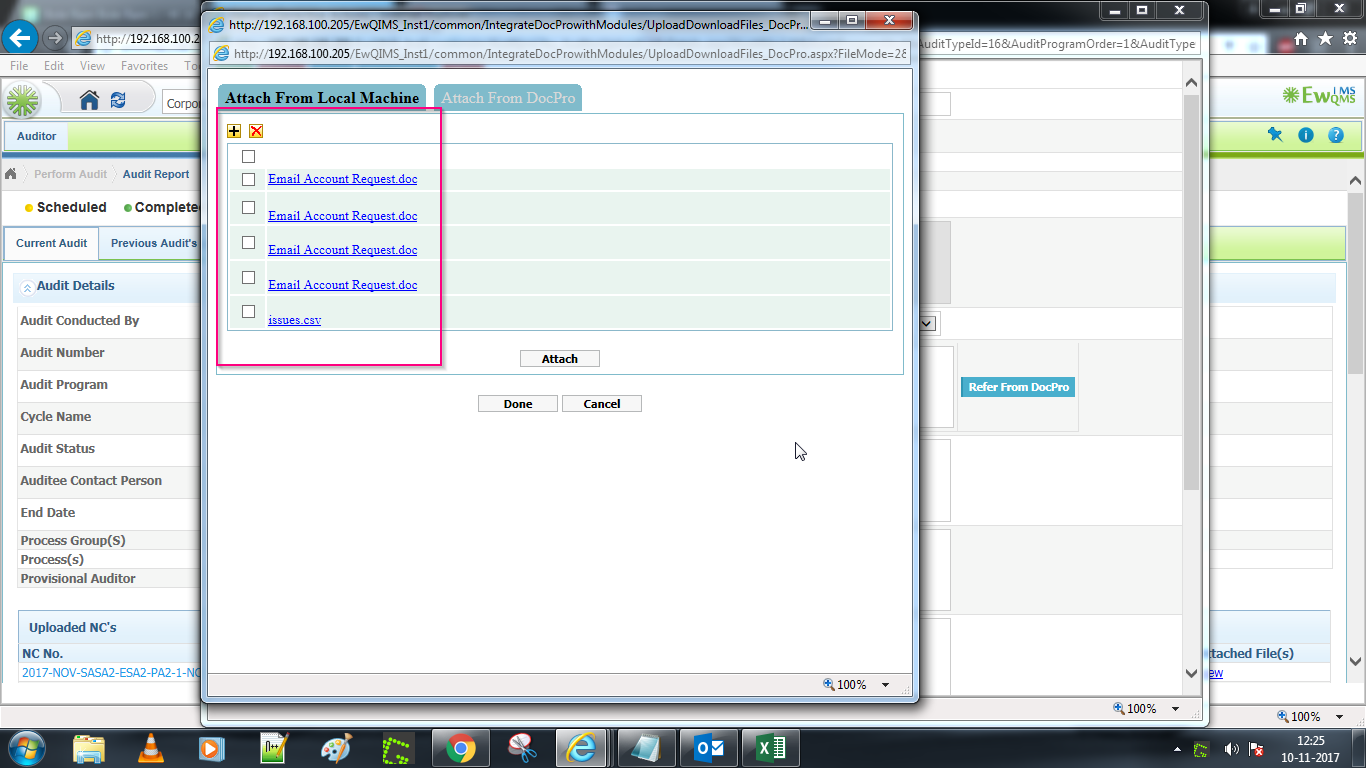Click the IE back arrow button
This screenshot has height=768, width=1366.
19,37
